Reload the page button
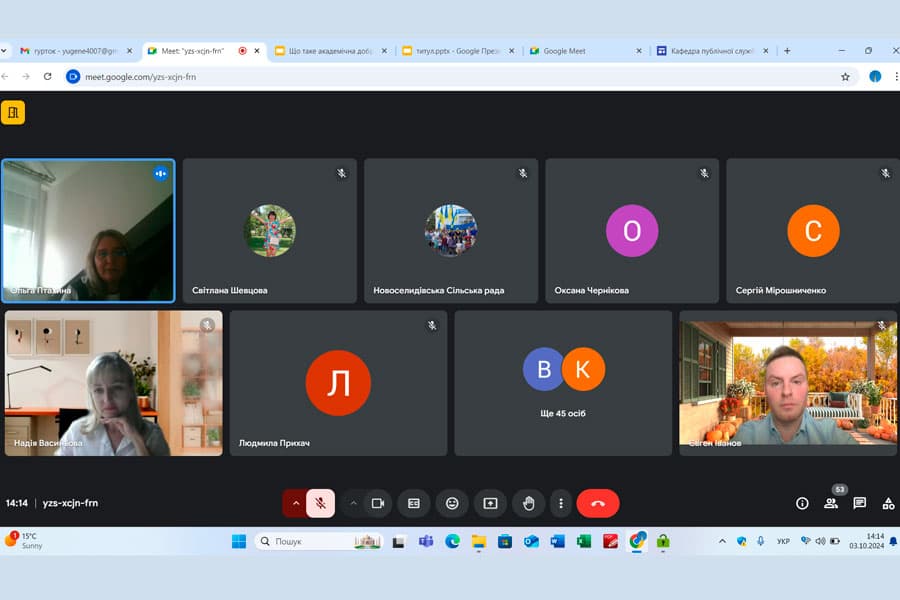The width and height of the screenshot is (900, 600). click(48, 76)
